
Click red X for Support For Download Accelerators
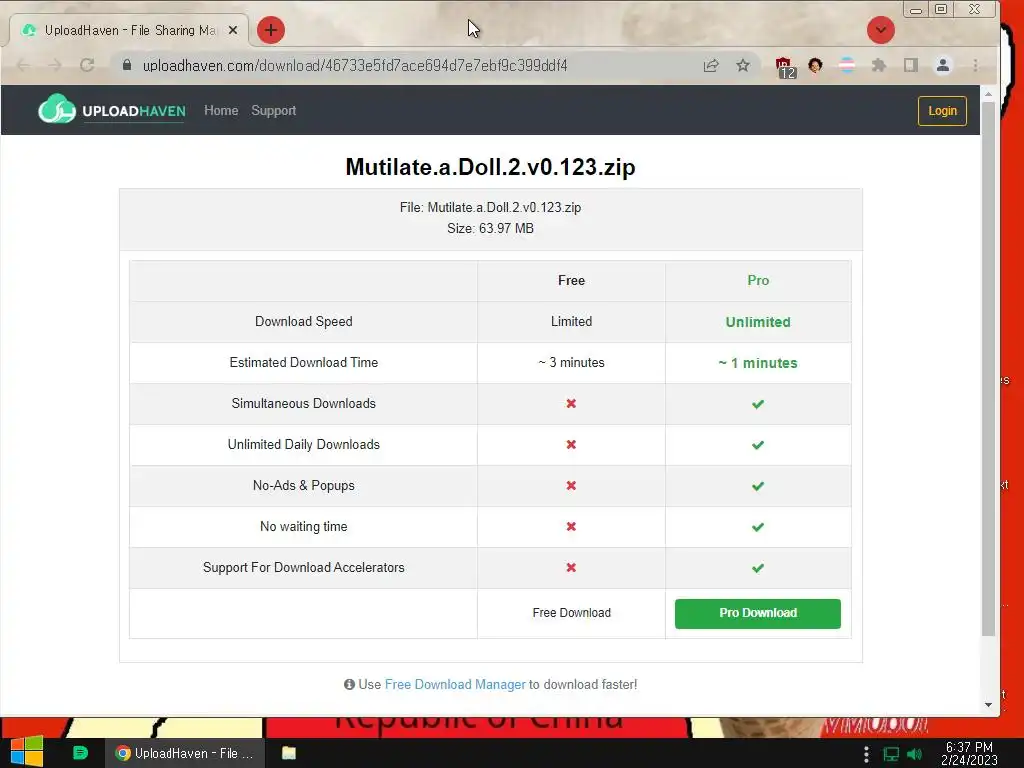(571, 568)
